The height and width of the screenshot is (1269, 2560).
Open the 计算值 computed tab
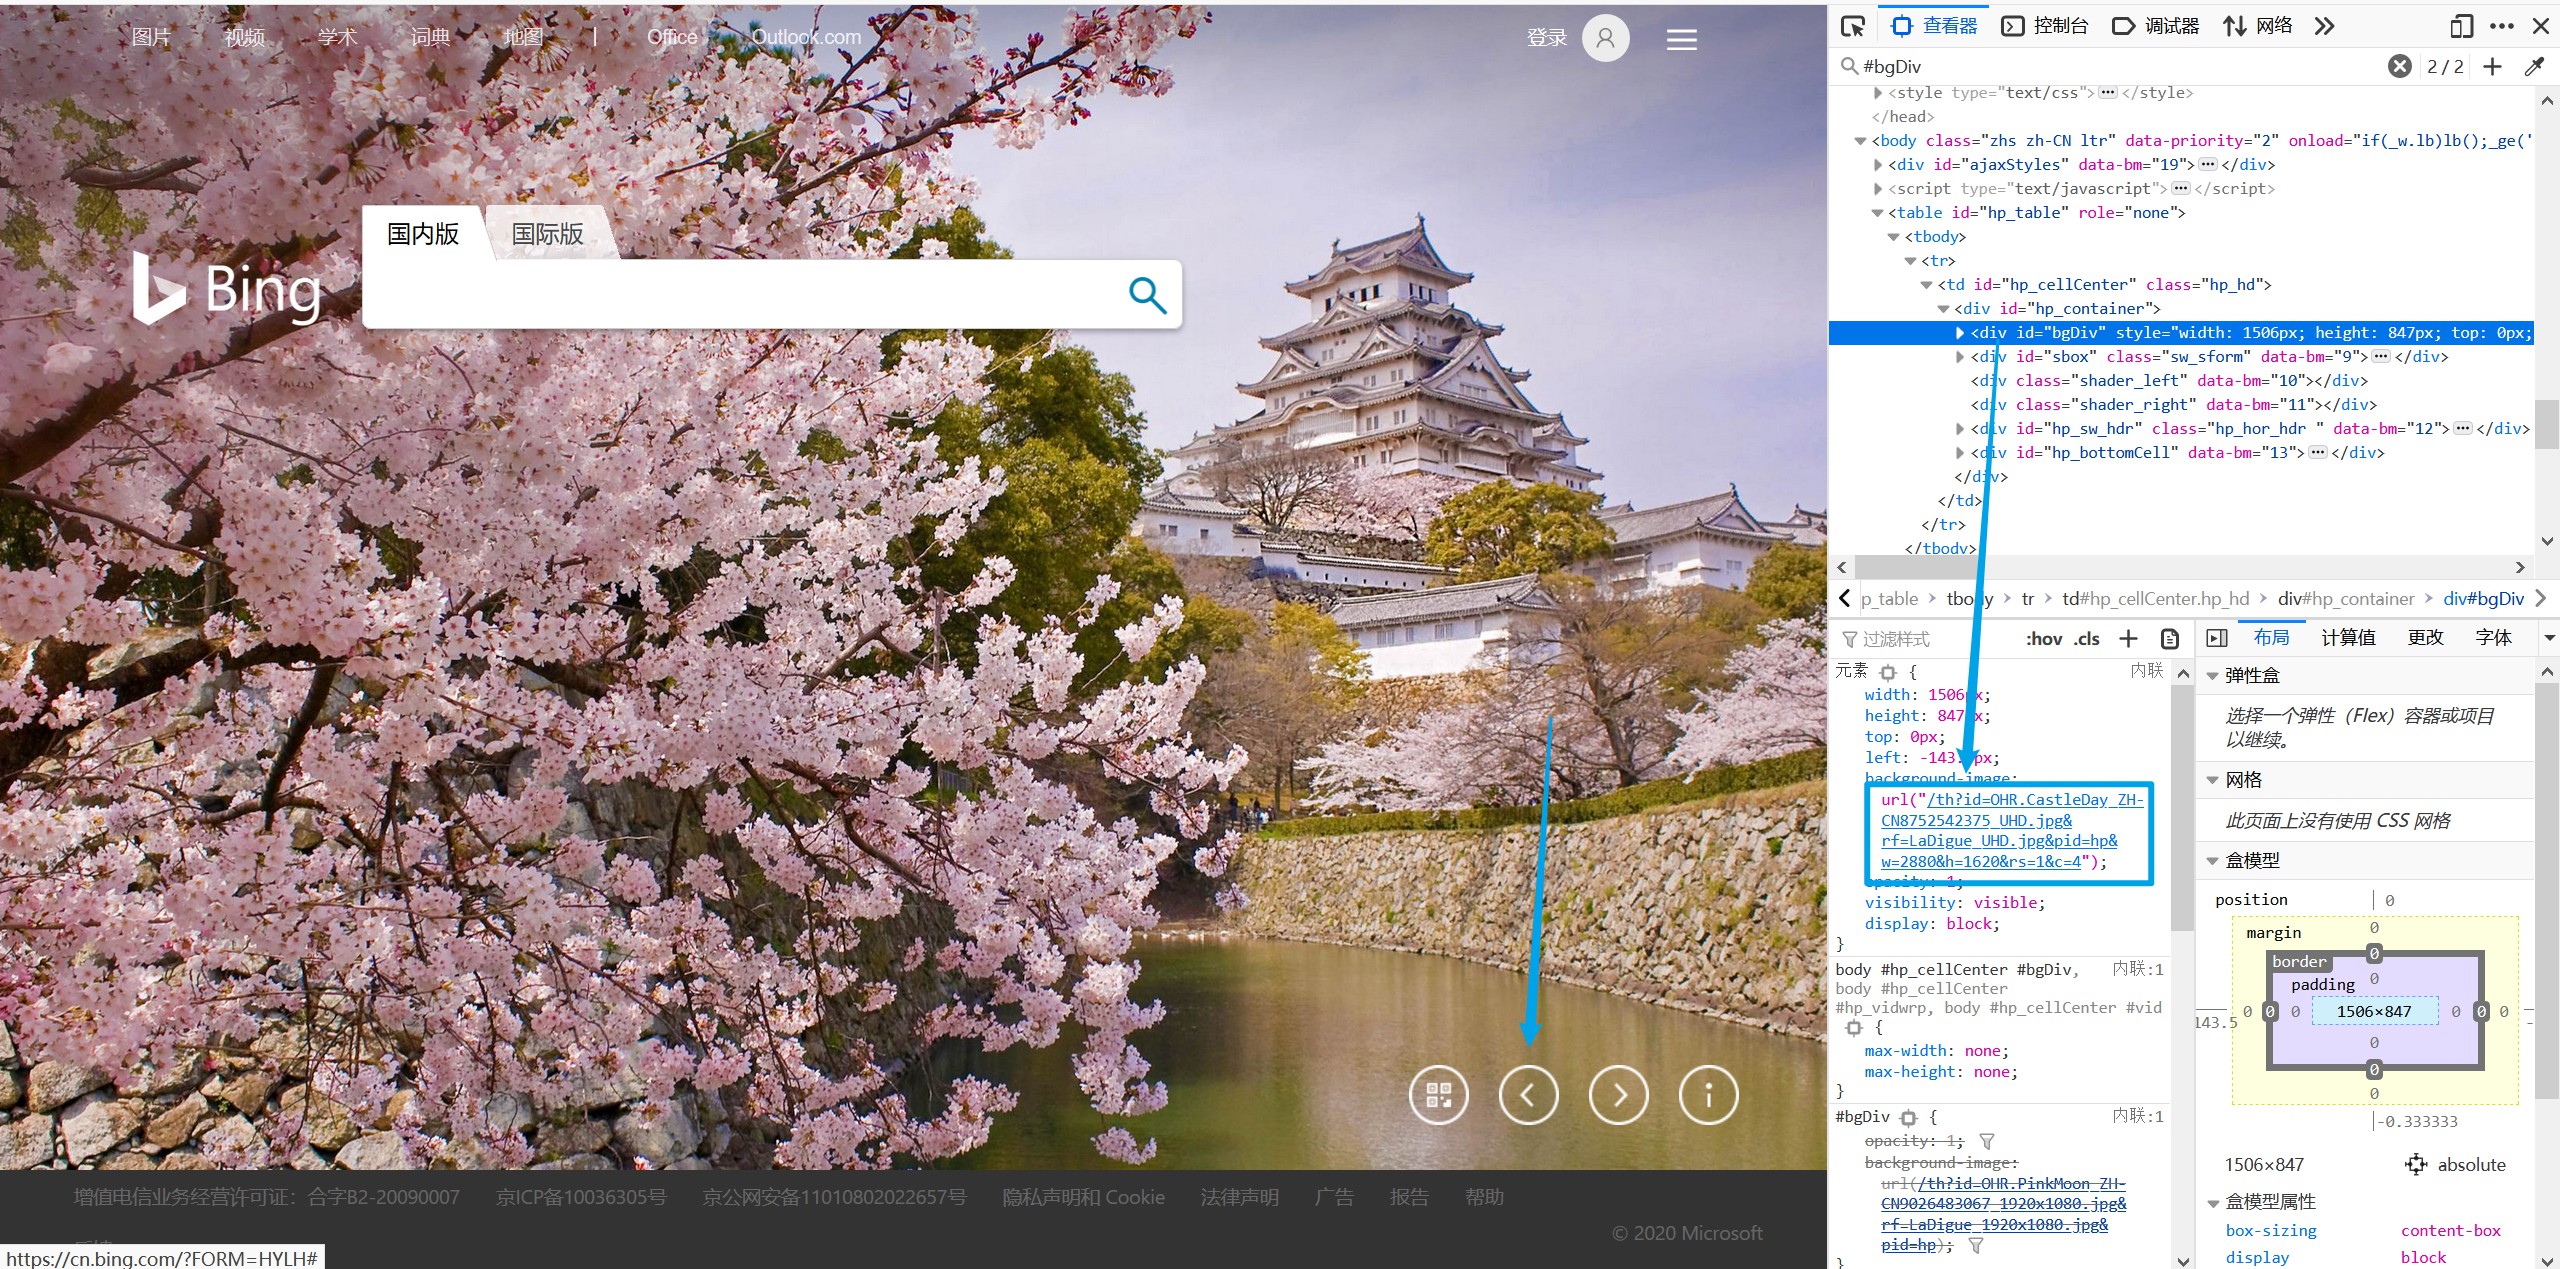point(2348,638)
